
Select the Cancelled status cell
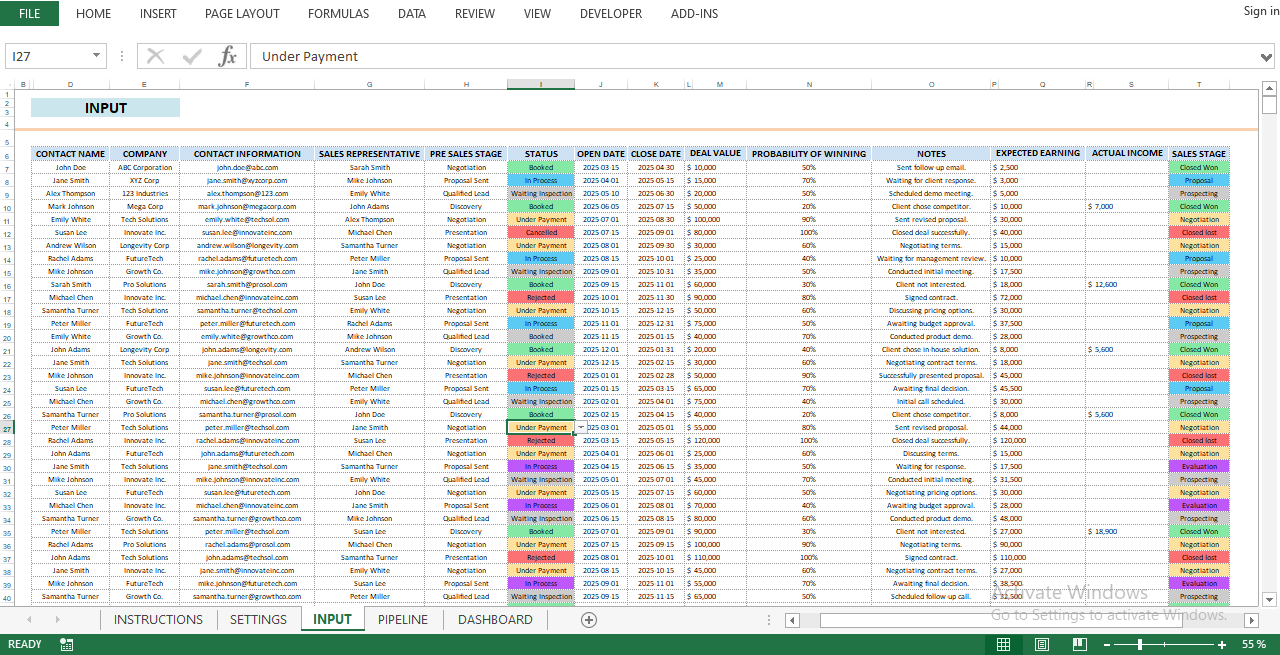coord(541,232)
